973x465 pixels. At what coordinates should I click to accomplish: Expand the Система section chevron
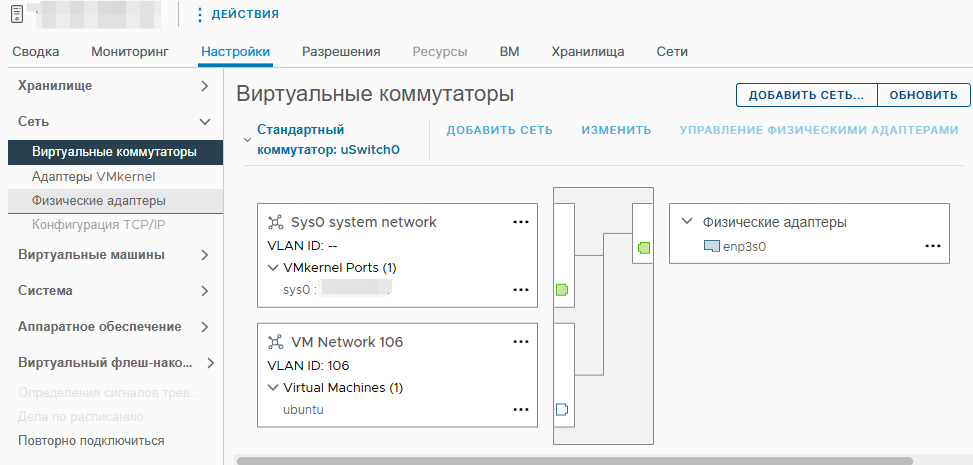(205, 291)
